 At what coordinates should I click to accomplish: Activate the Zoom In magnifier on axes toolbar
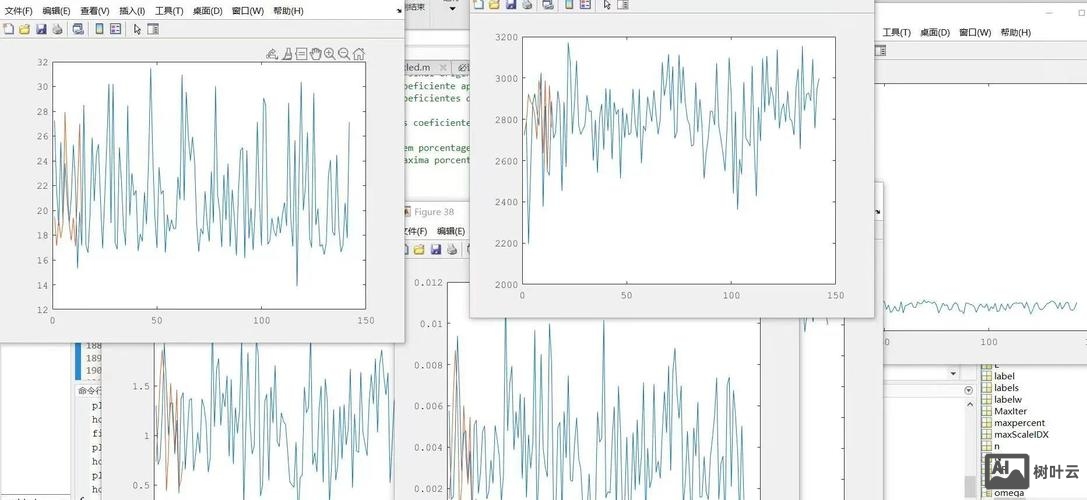[x=329, y=54]
